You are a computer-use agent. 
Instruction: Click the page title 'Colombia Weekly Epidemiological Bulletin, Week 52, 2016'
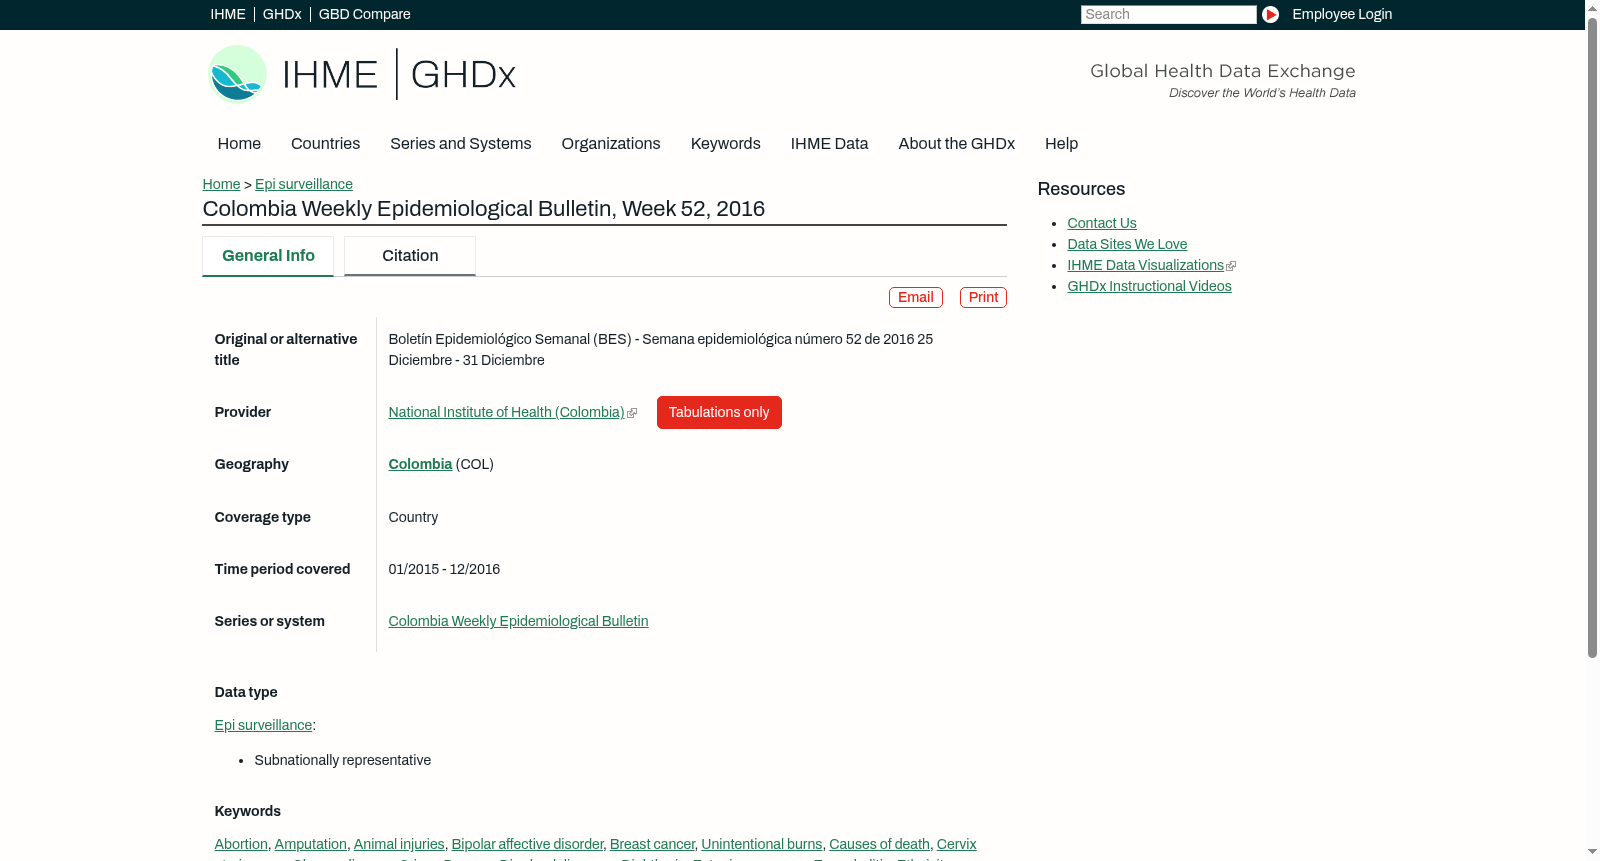tap(484, 209)
